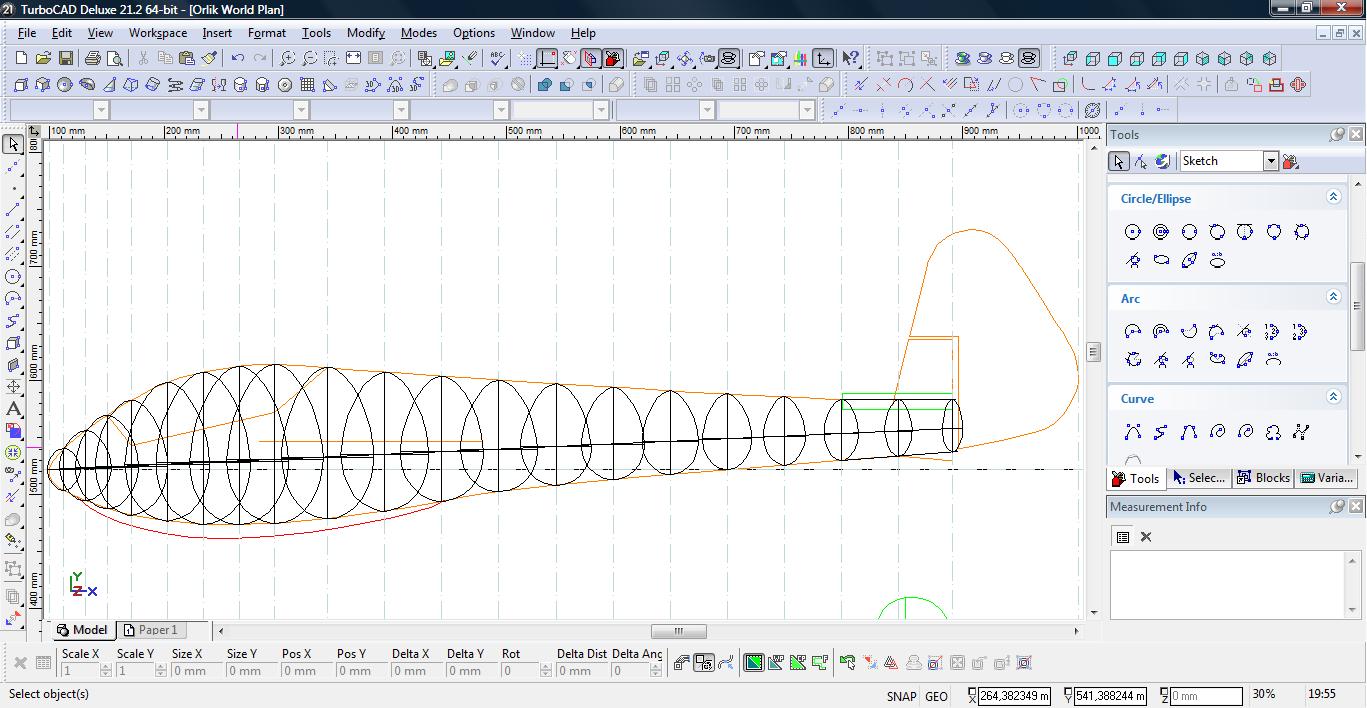Image resolution: width=1367 pixels, height=708 pixels.
Task: Open the Sketch dropdown in Tools panel
Action: [x=1270, y=161]
